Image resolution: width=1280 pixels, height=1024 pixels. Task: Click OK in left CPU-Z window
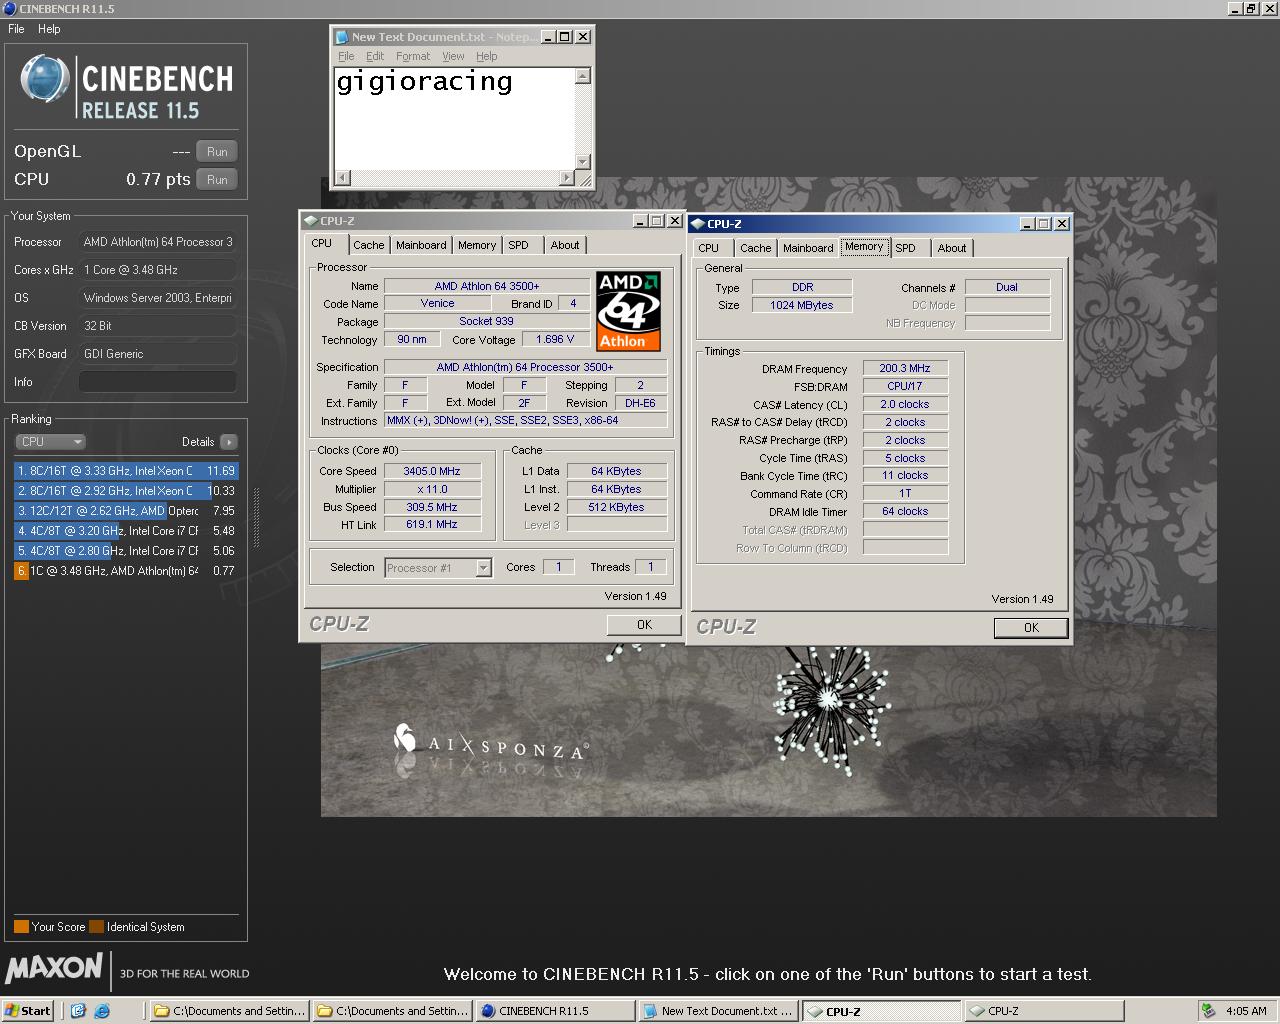644,625
